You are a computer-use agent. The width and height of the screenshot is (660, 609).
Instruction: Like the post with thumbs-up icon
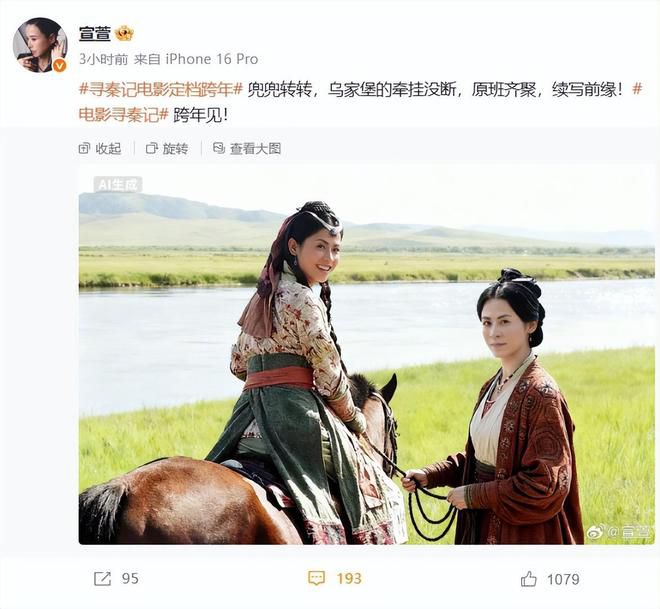(529, 579)
